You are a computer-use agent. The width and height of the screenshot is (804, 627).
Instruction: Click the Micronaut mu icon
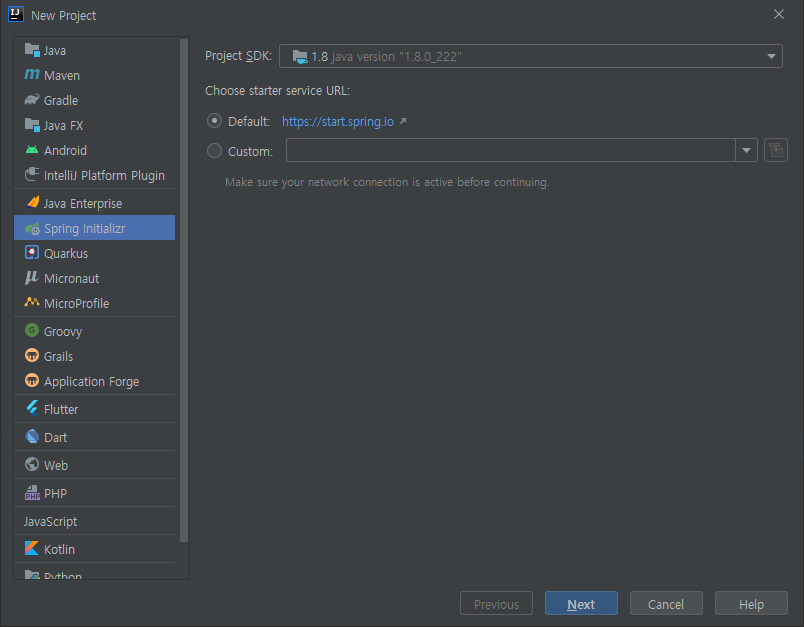coord(32,278)
